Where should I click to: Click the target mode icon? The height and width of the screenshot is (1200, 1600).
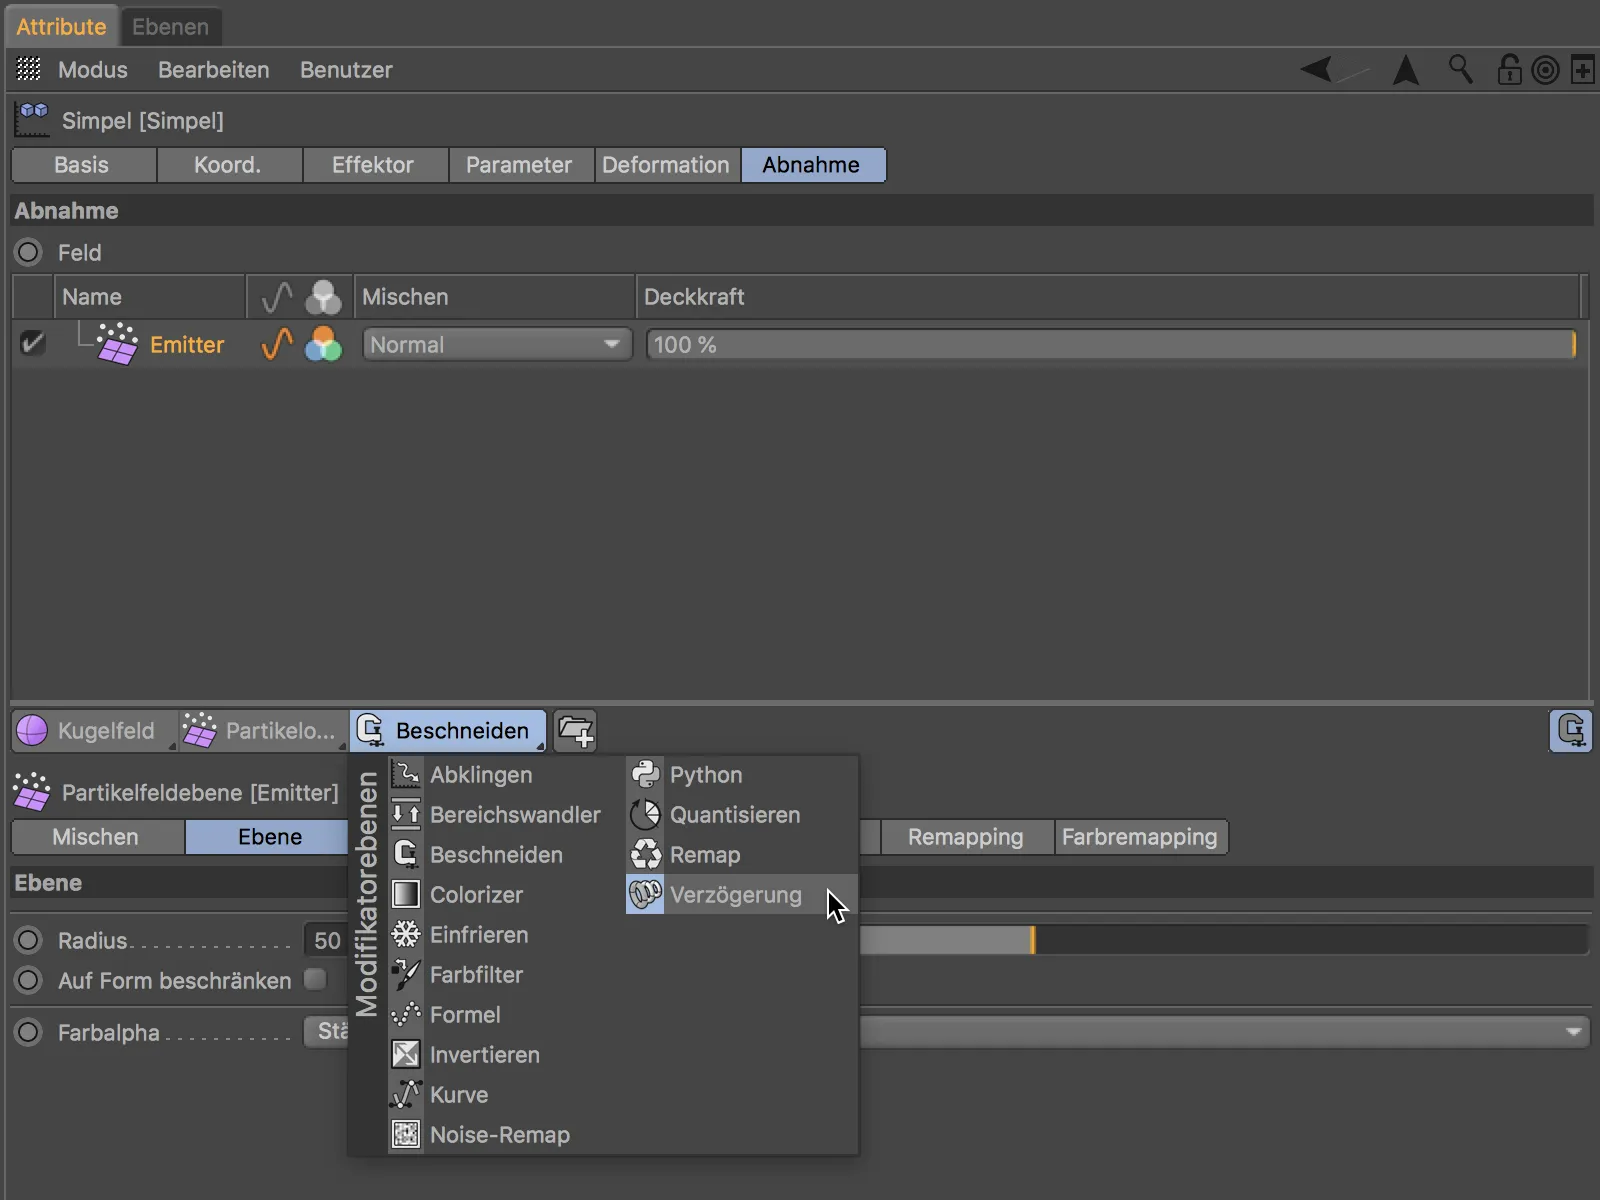(1545, 70)
